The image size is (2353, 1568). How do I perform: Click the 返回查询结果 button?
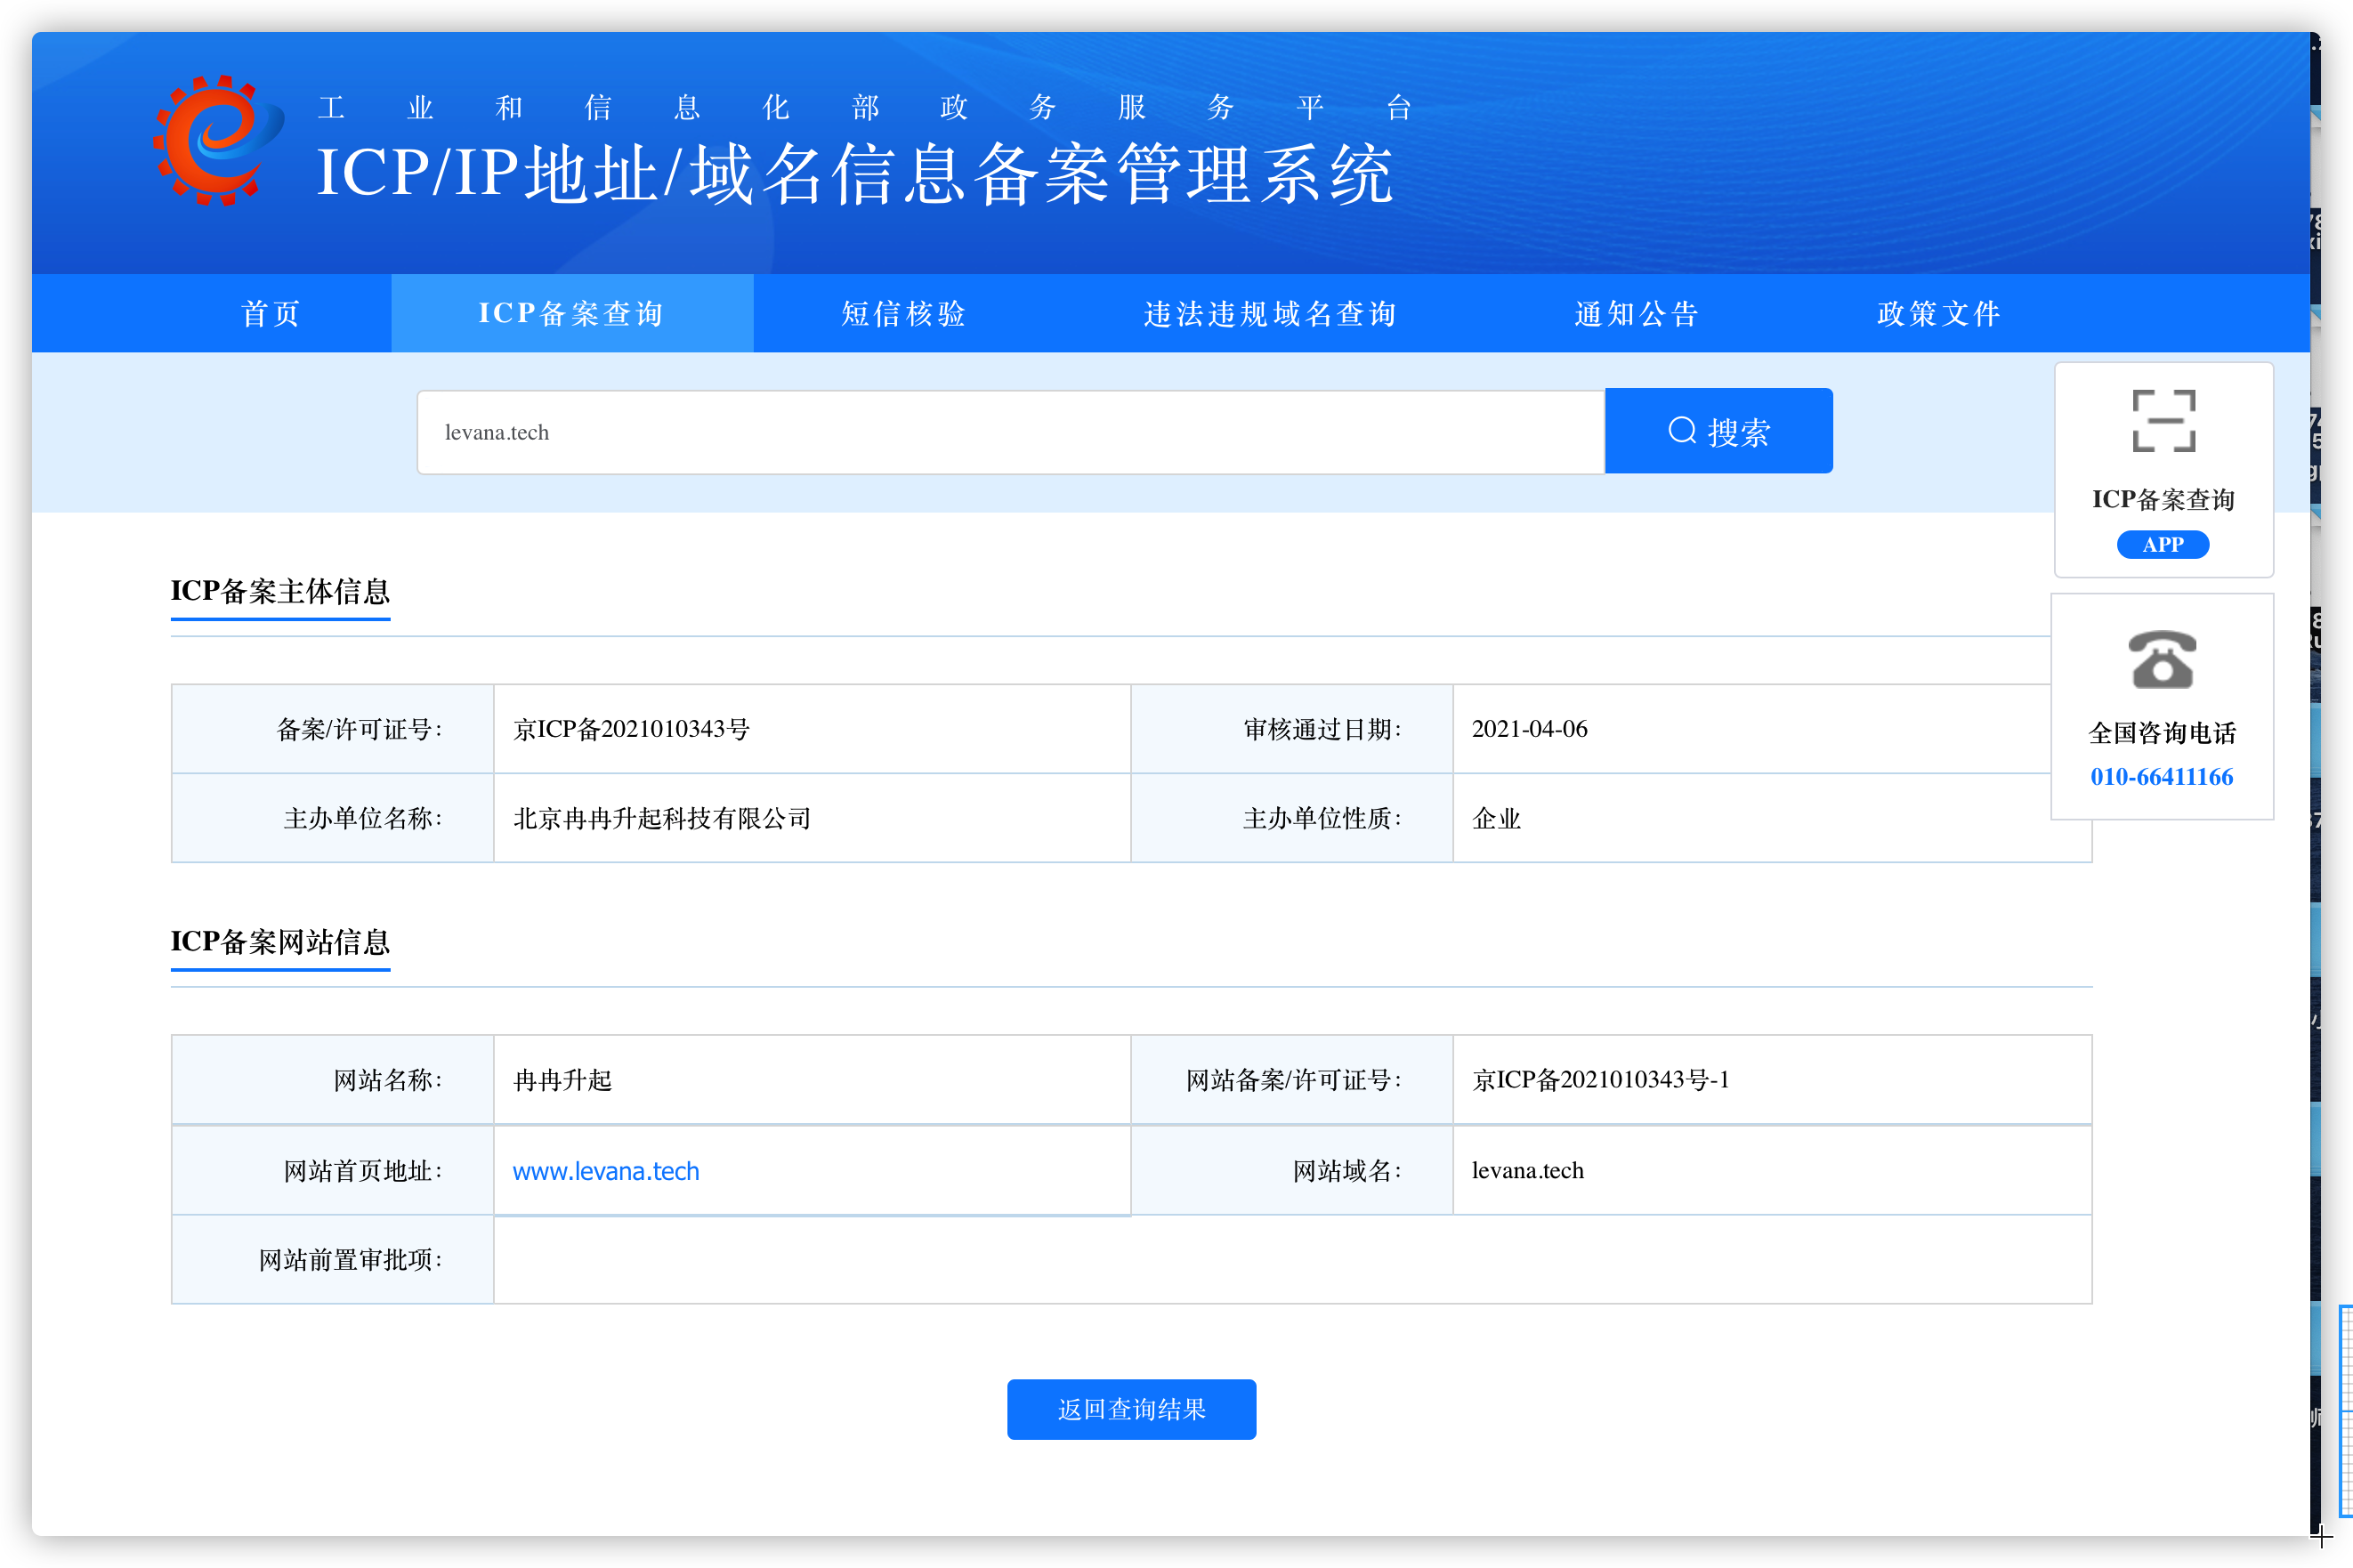point(1131,1409)
